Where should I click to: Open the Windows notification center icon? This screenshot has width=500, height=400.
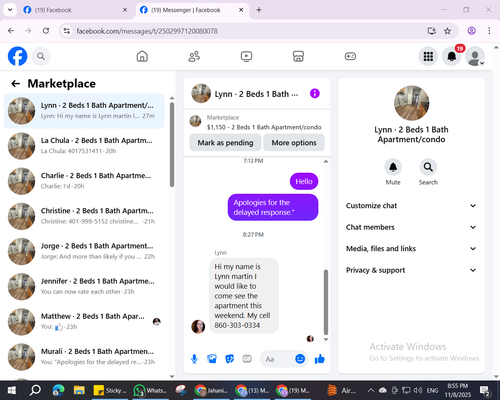485,390
